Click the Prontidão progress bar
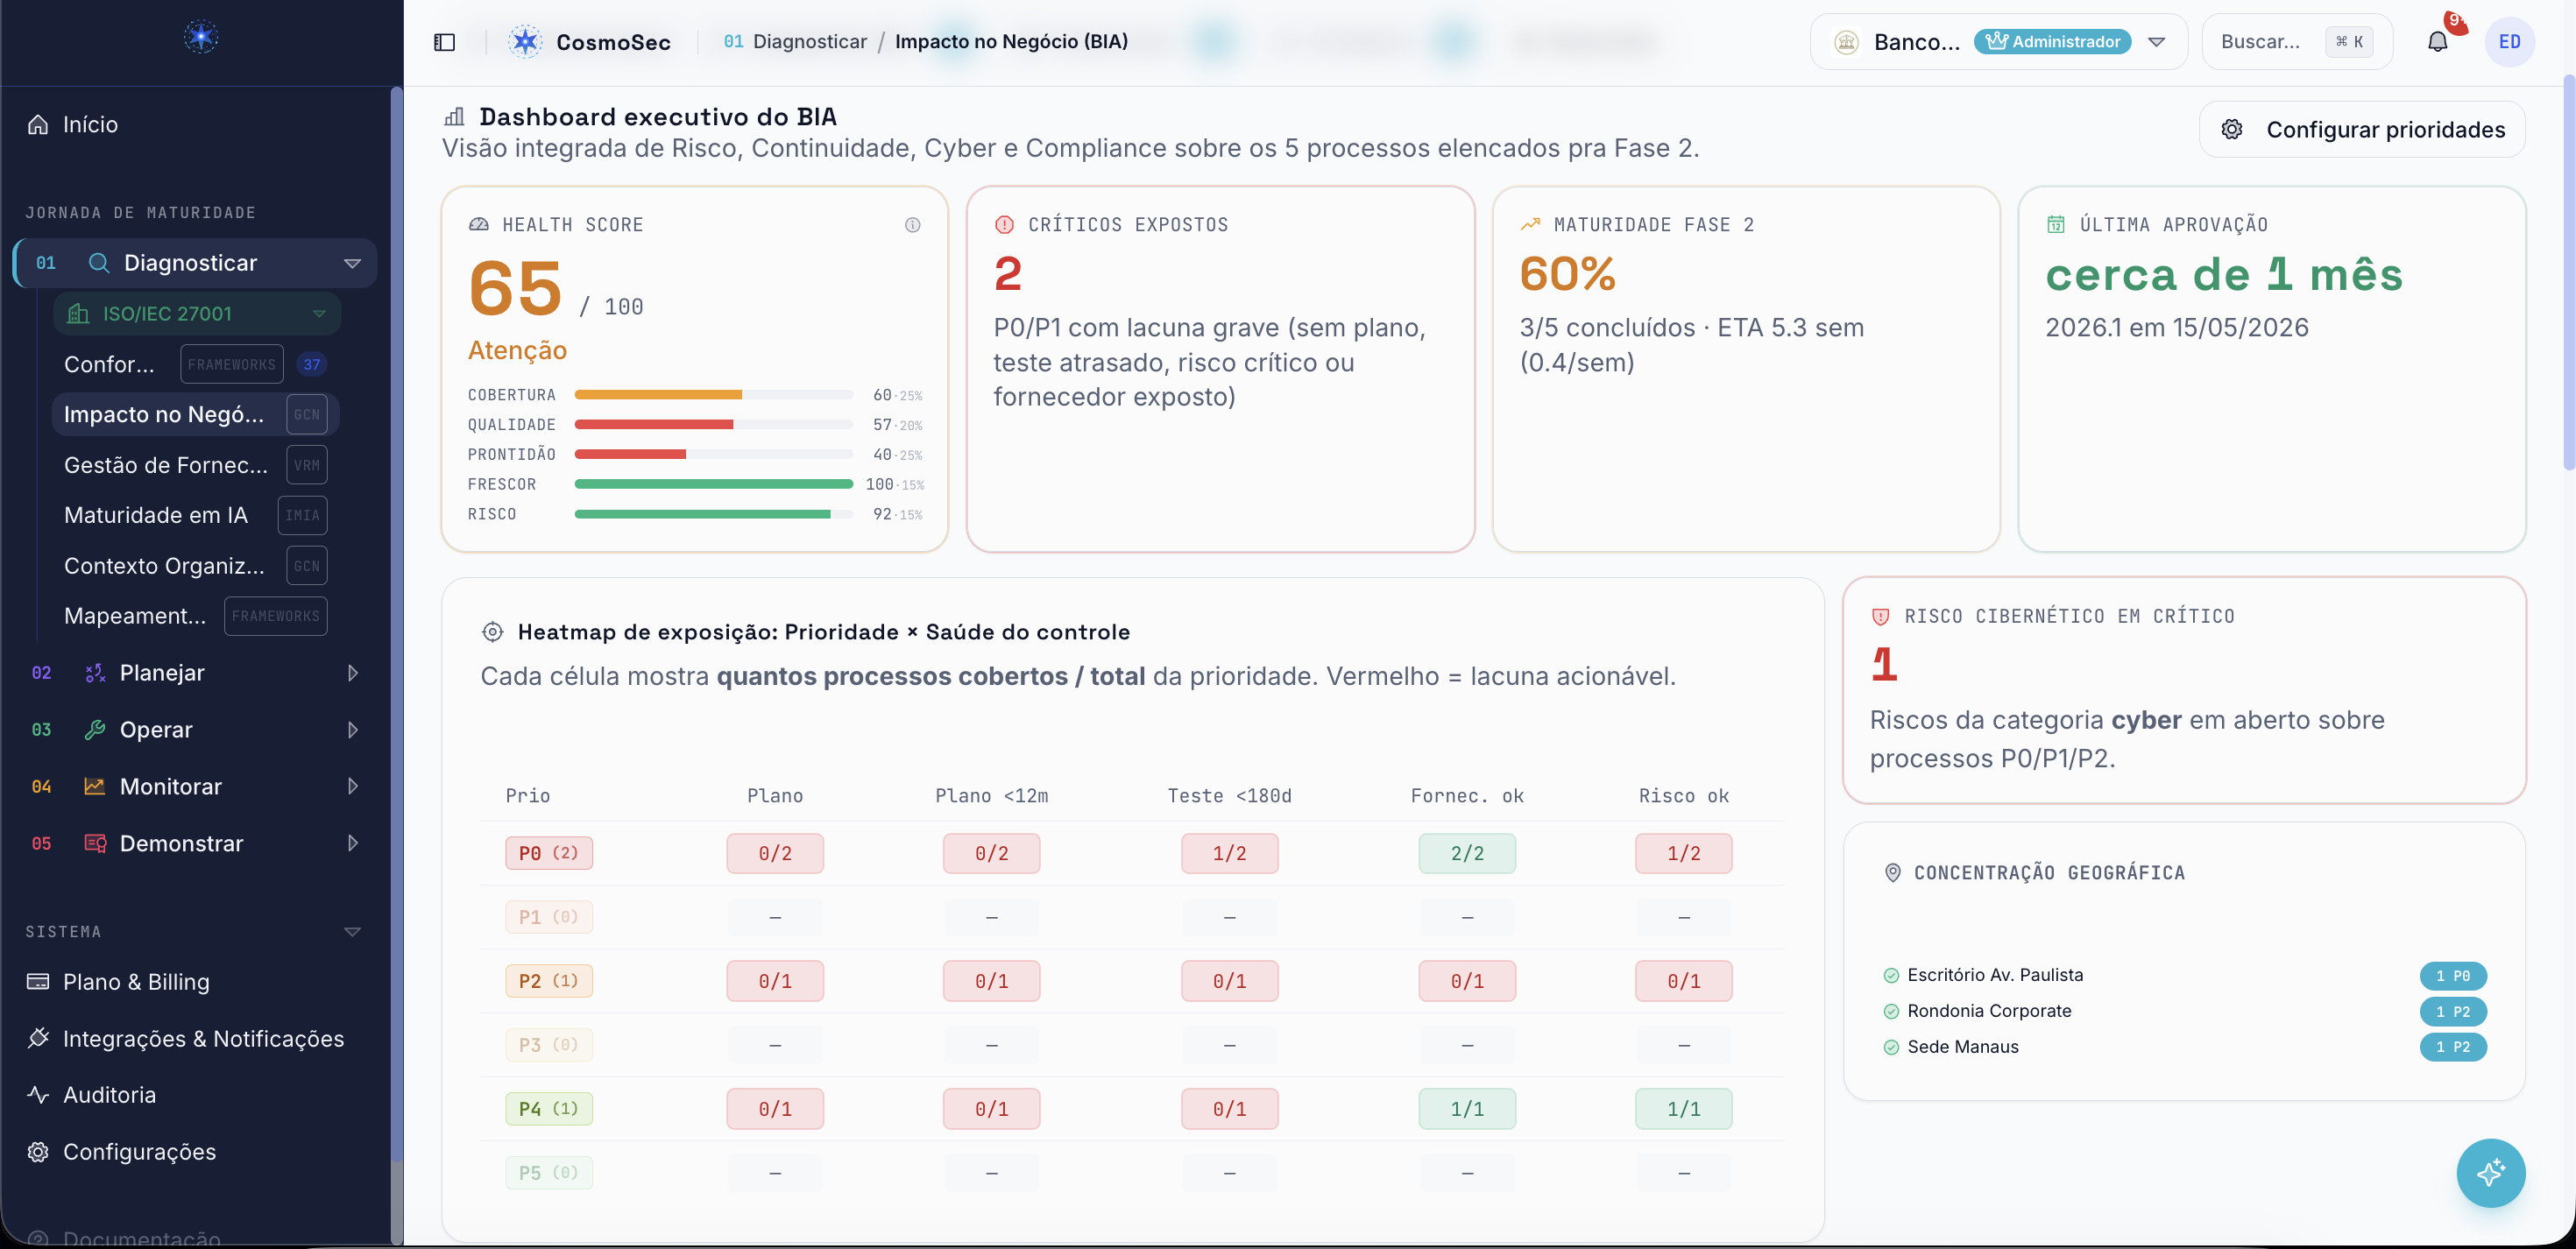This screenshot has width=2576, height=1249. pyautogui.click(x=713, y=455)
